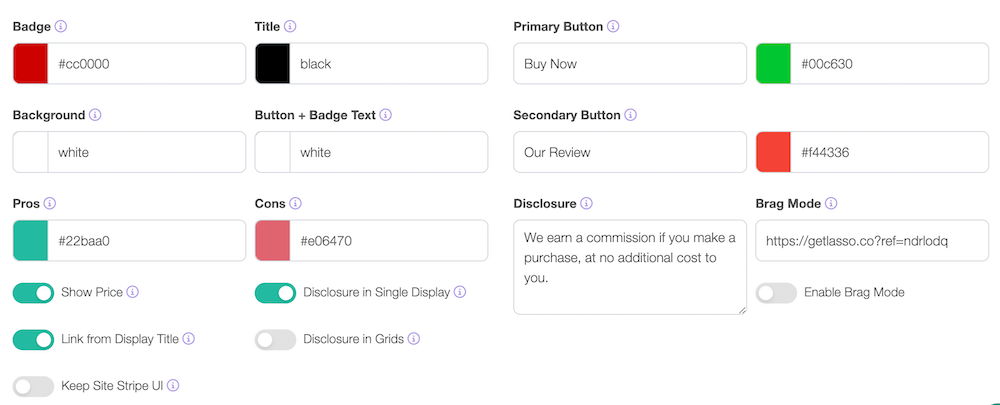Click Cons color field showing #e06470

[x=389, y=240]
